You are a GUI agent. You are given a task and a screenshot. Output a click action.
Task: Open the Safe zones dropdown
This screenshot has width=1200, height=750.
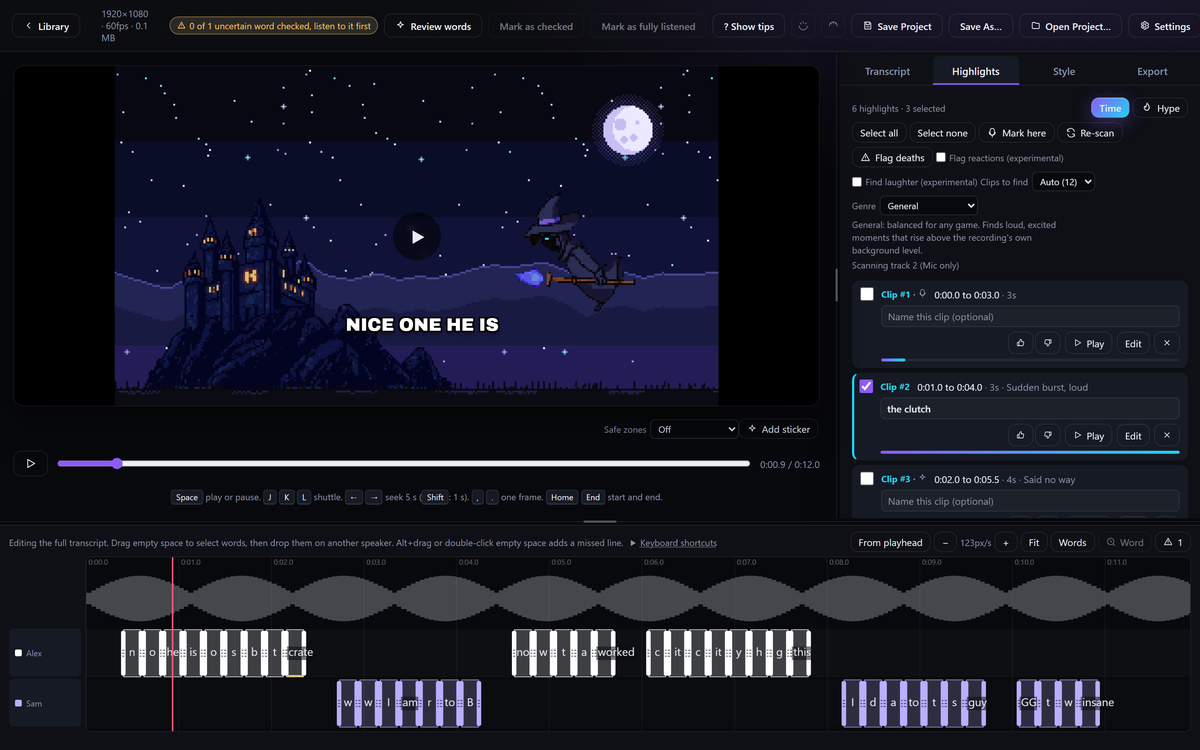click(x=694, y=429)
